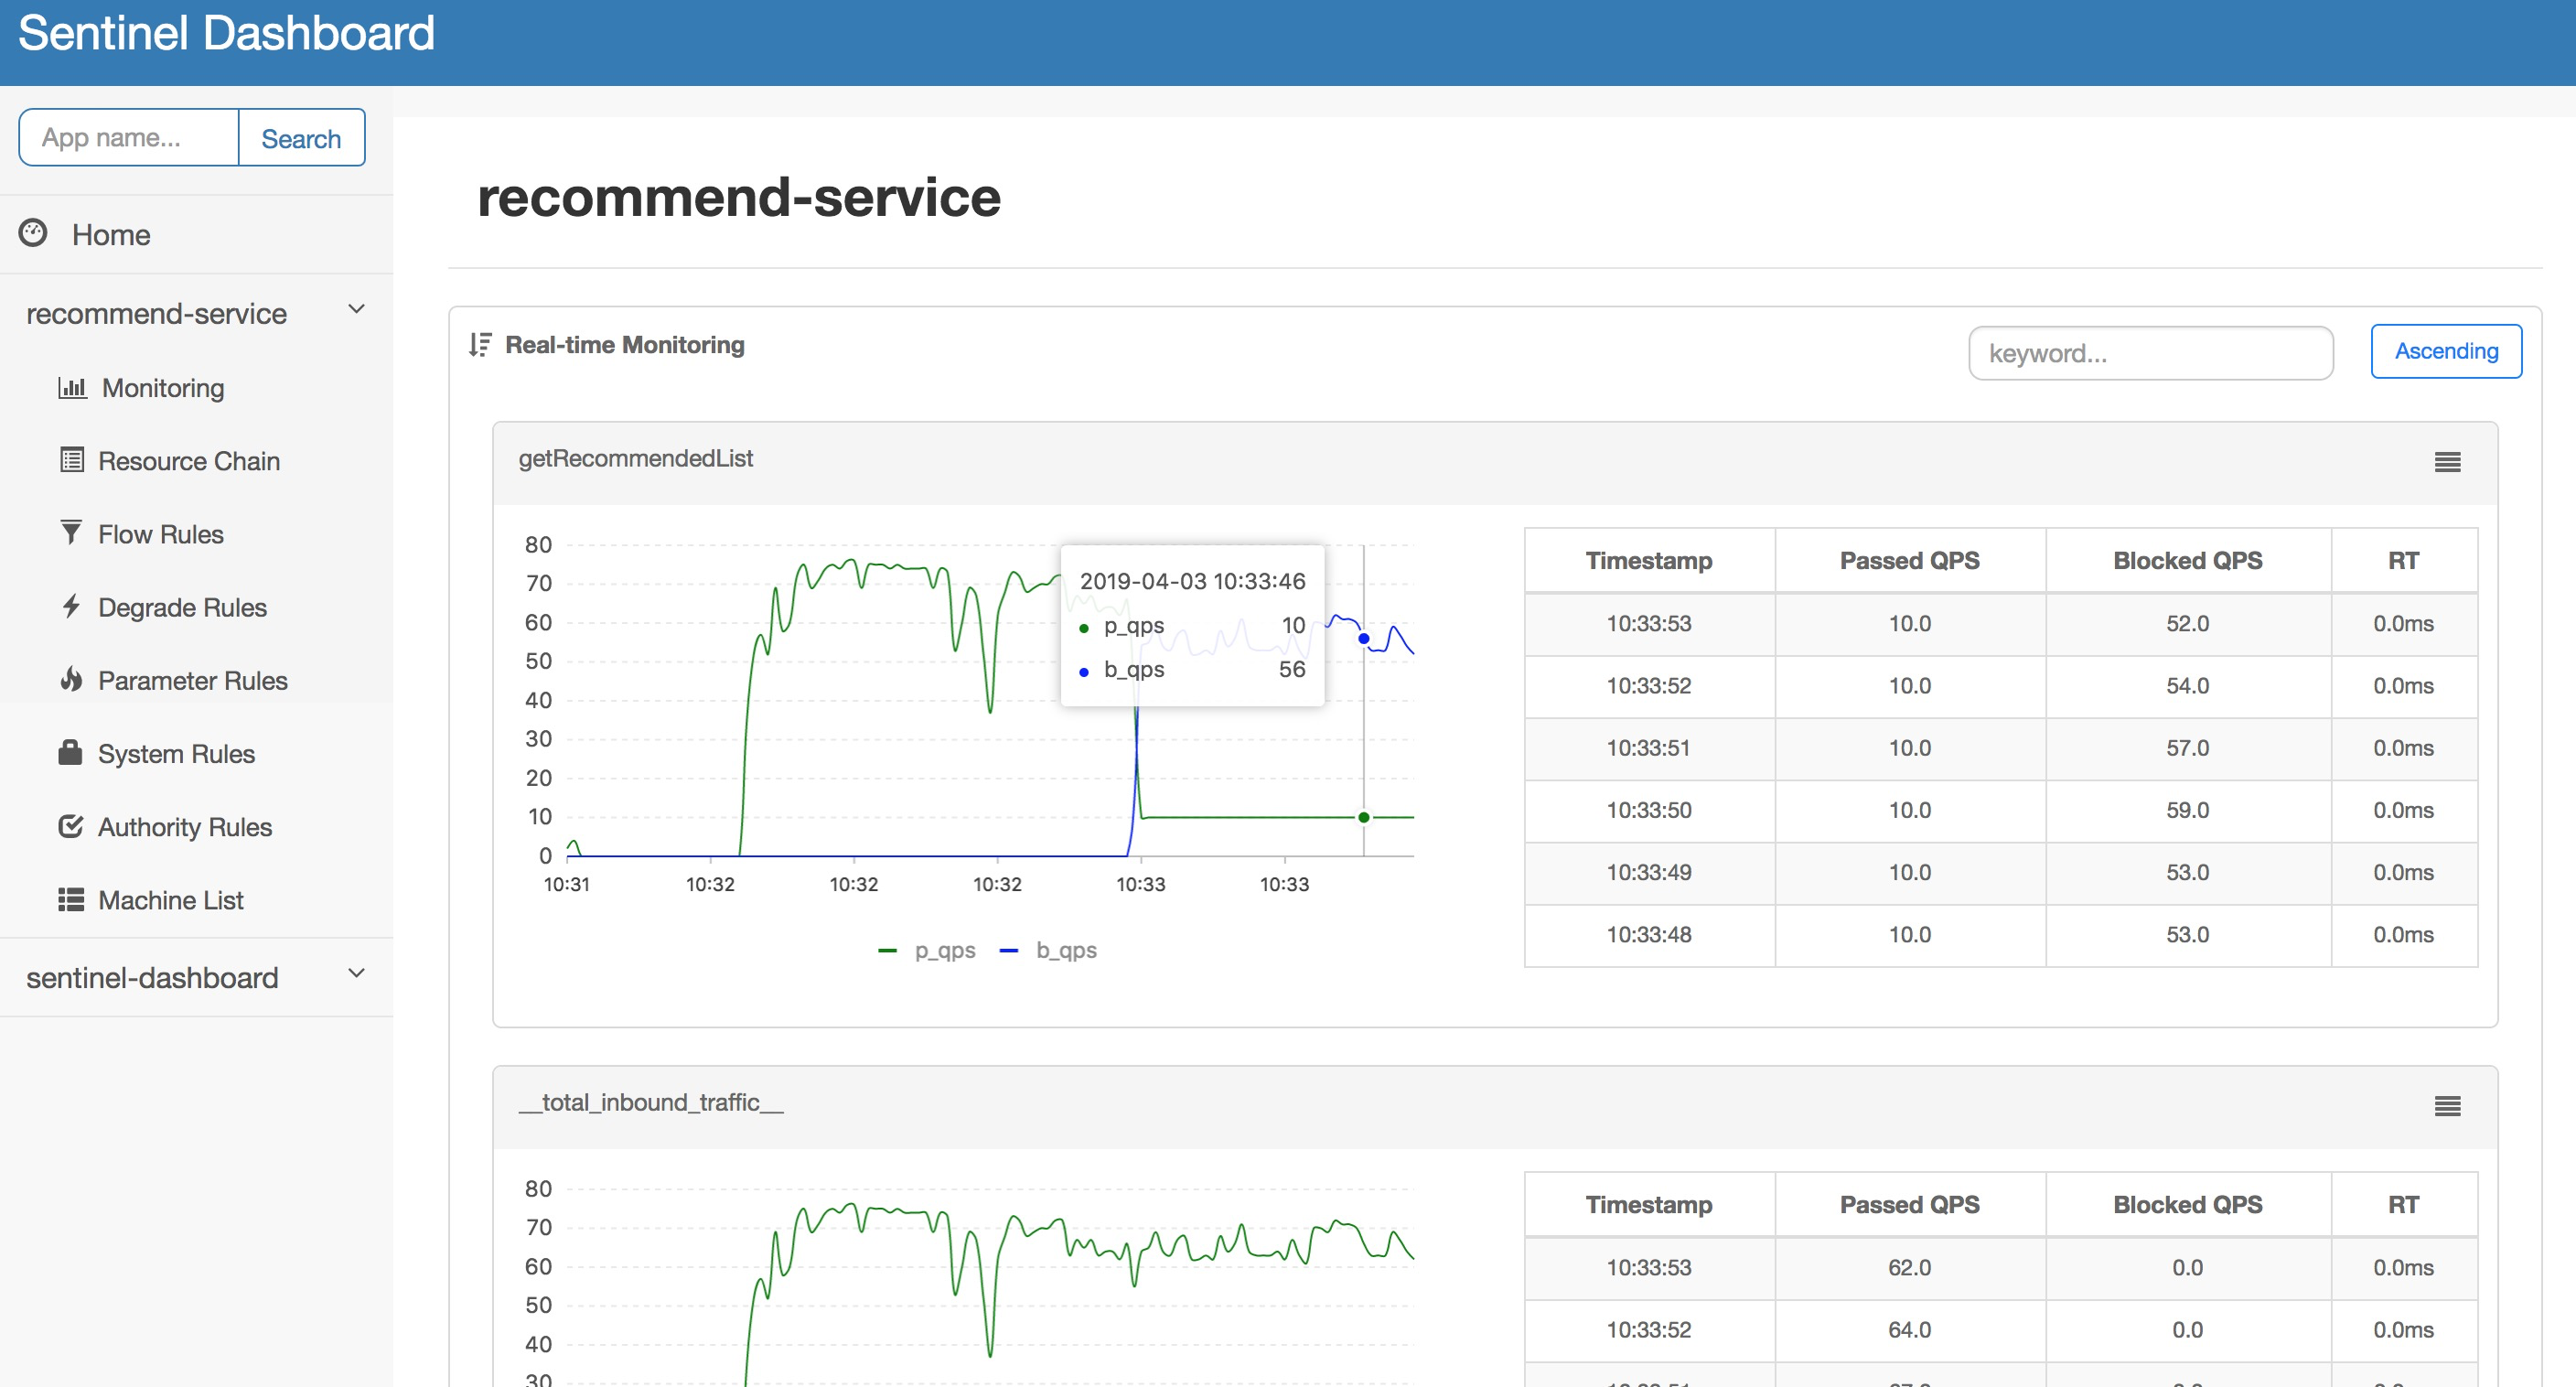Open __total_inbound_traffic__ chart hamburger menu
The width and height of the screenshot is (2576, 1387).
click(2447, 1106)
